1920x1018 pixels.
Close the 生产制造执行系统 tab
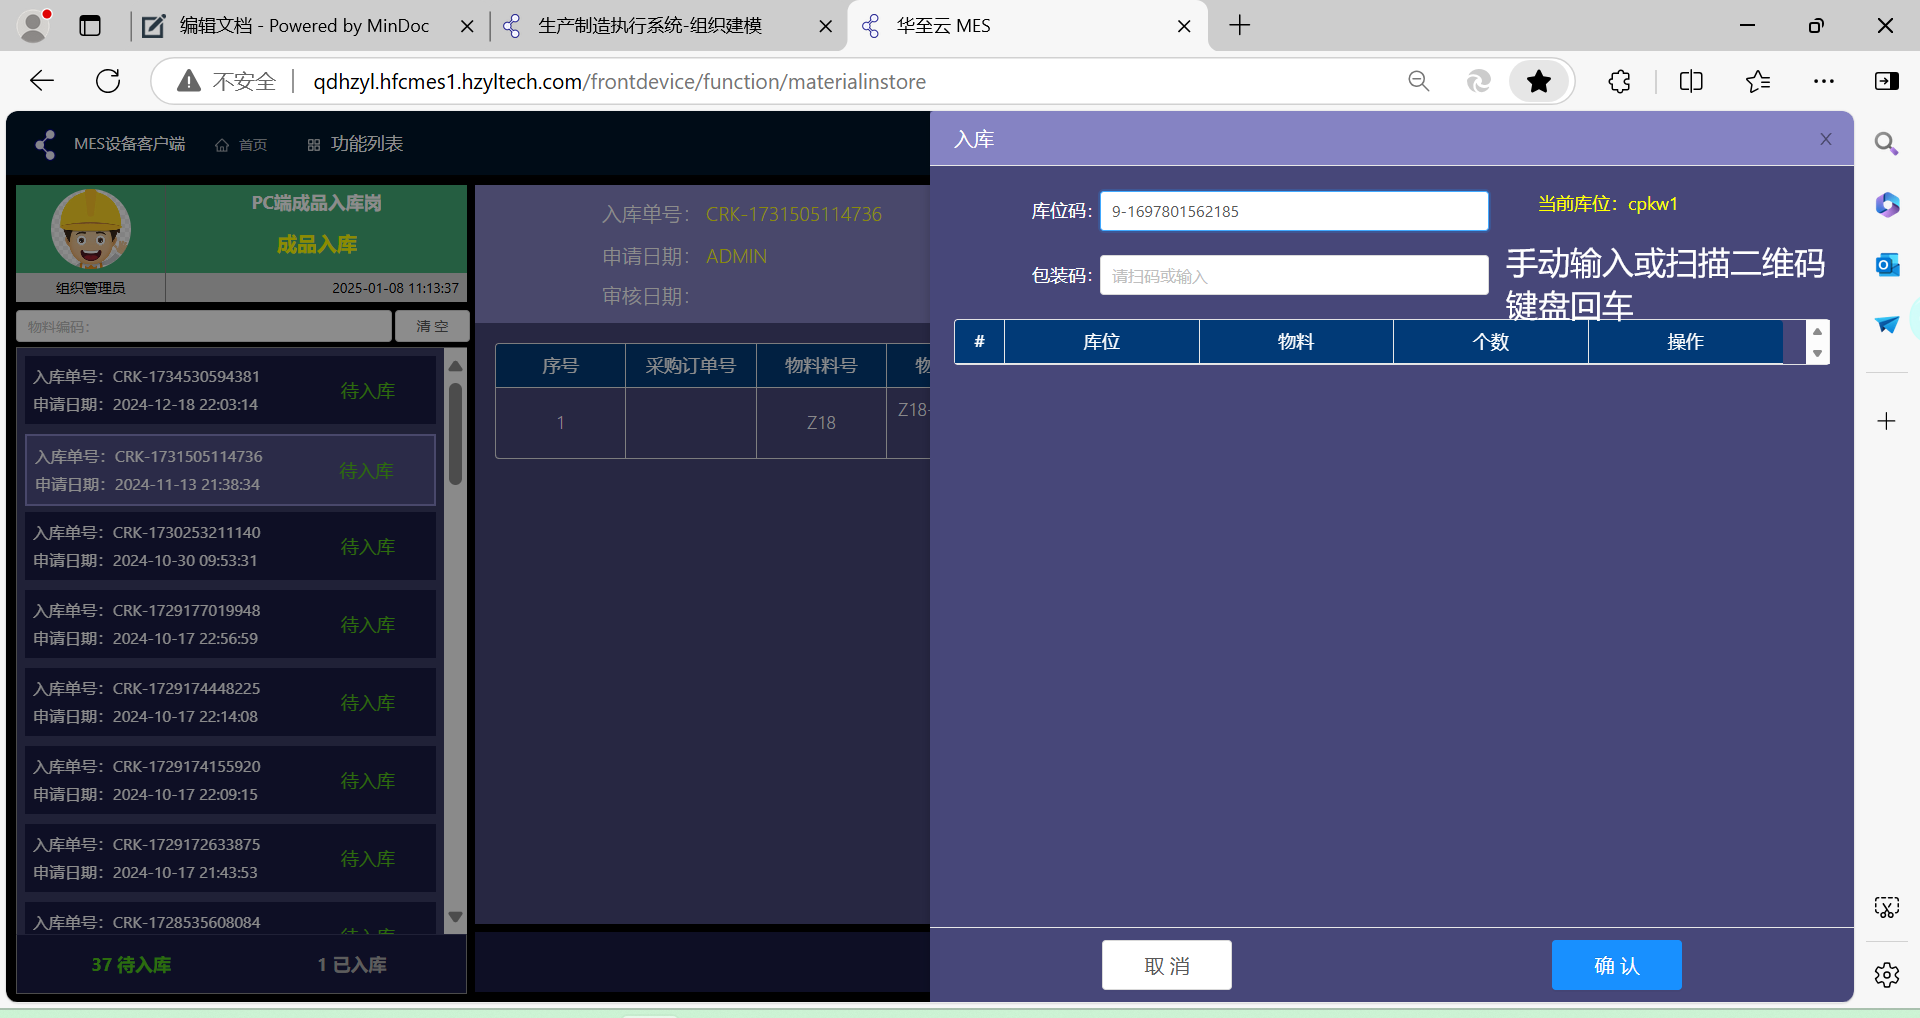coord(826,26)
